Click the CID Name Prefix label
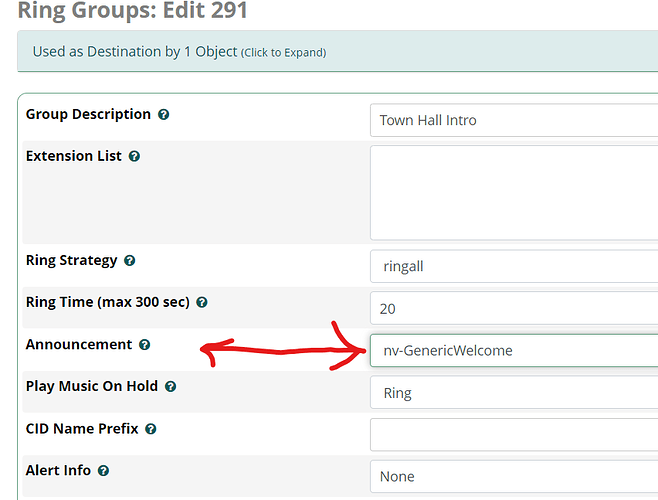This screenshot has height=500, width=658. 82,429
